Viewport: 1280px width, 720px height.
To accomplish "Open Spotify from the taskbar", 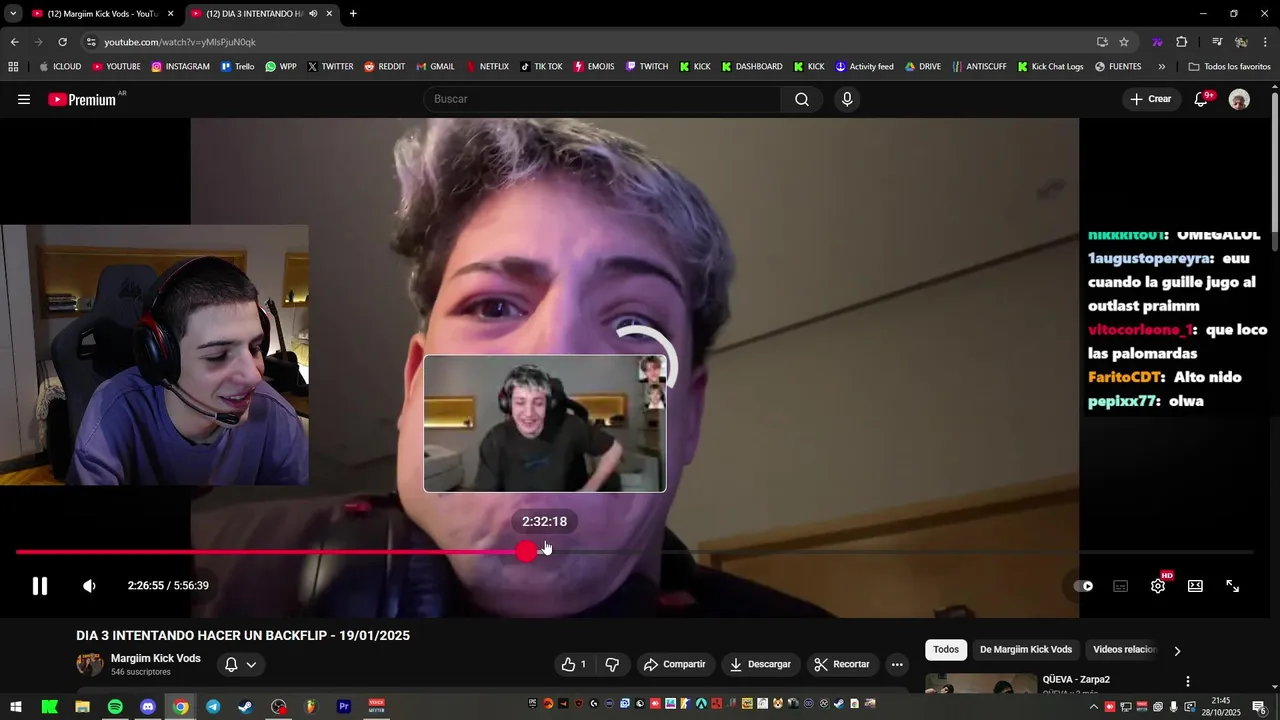I will [x=115, y=706].
